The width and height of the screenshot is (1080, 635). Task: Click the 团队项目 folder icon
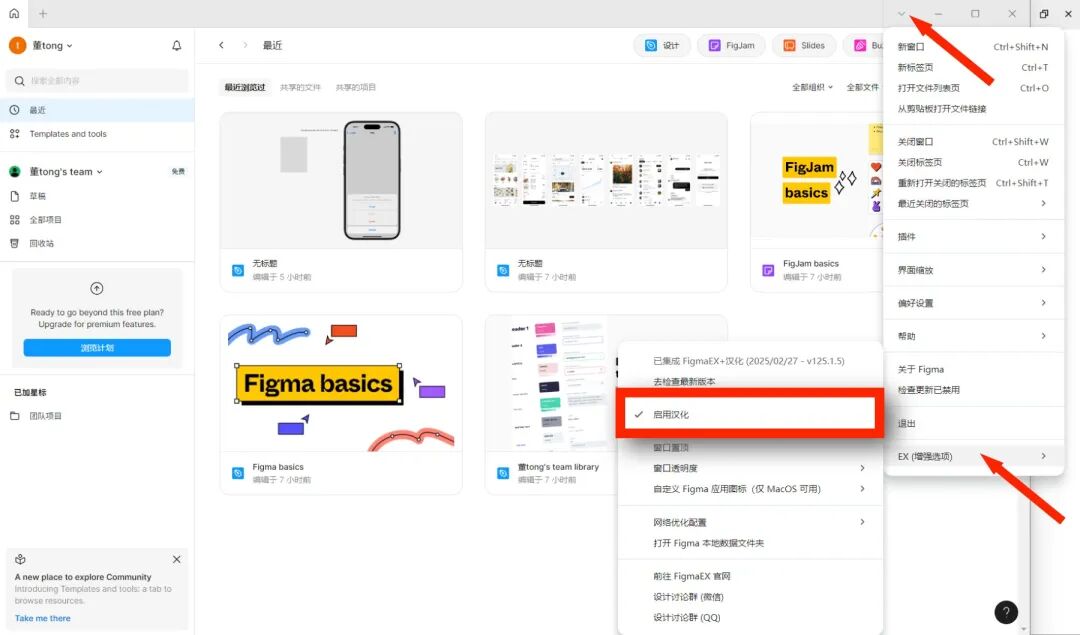pyautogui.click(x=14, y=416)
